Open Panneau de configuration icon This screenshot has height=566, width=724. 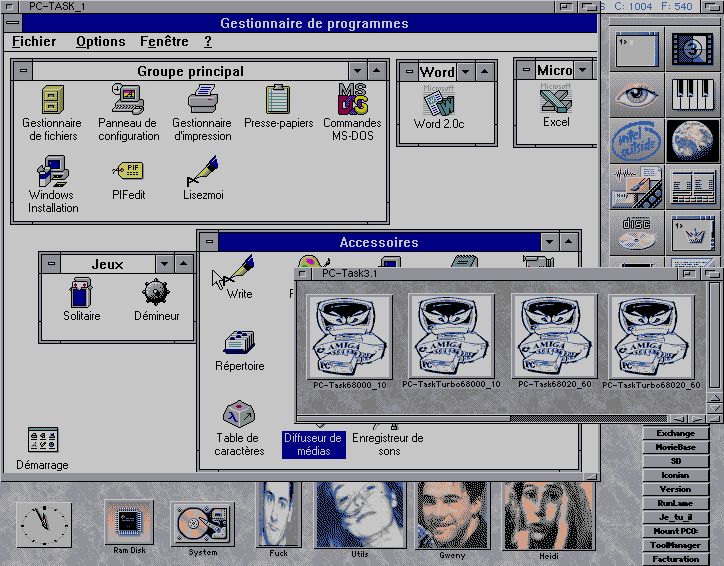pos(128,99)
